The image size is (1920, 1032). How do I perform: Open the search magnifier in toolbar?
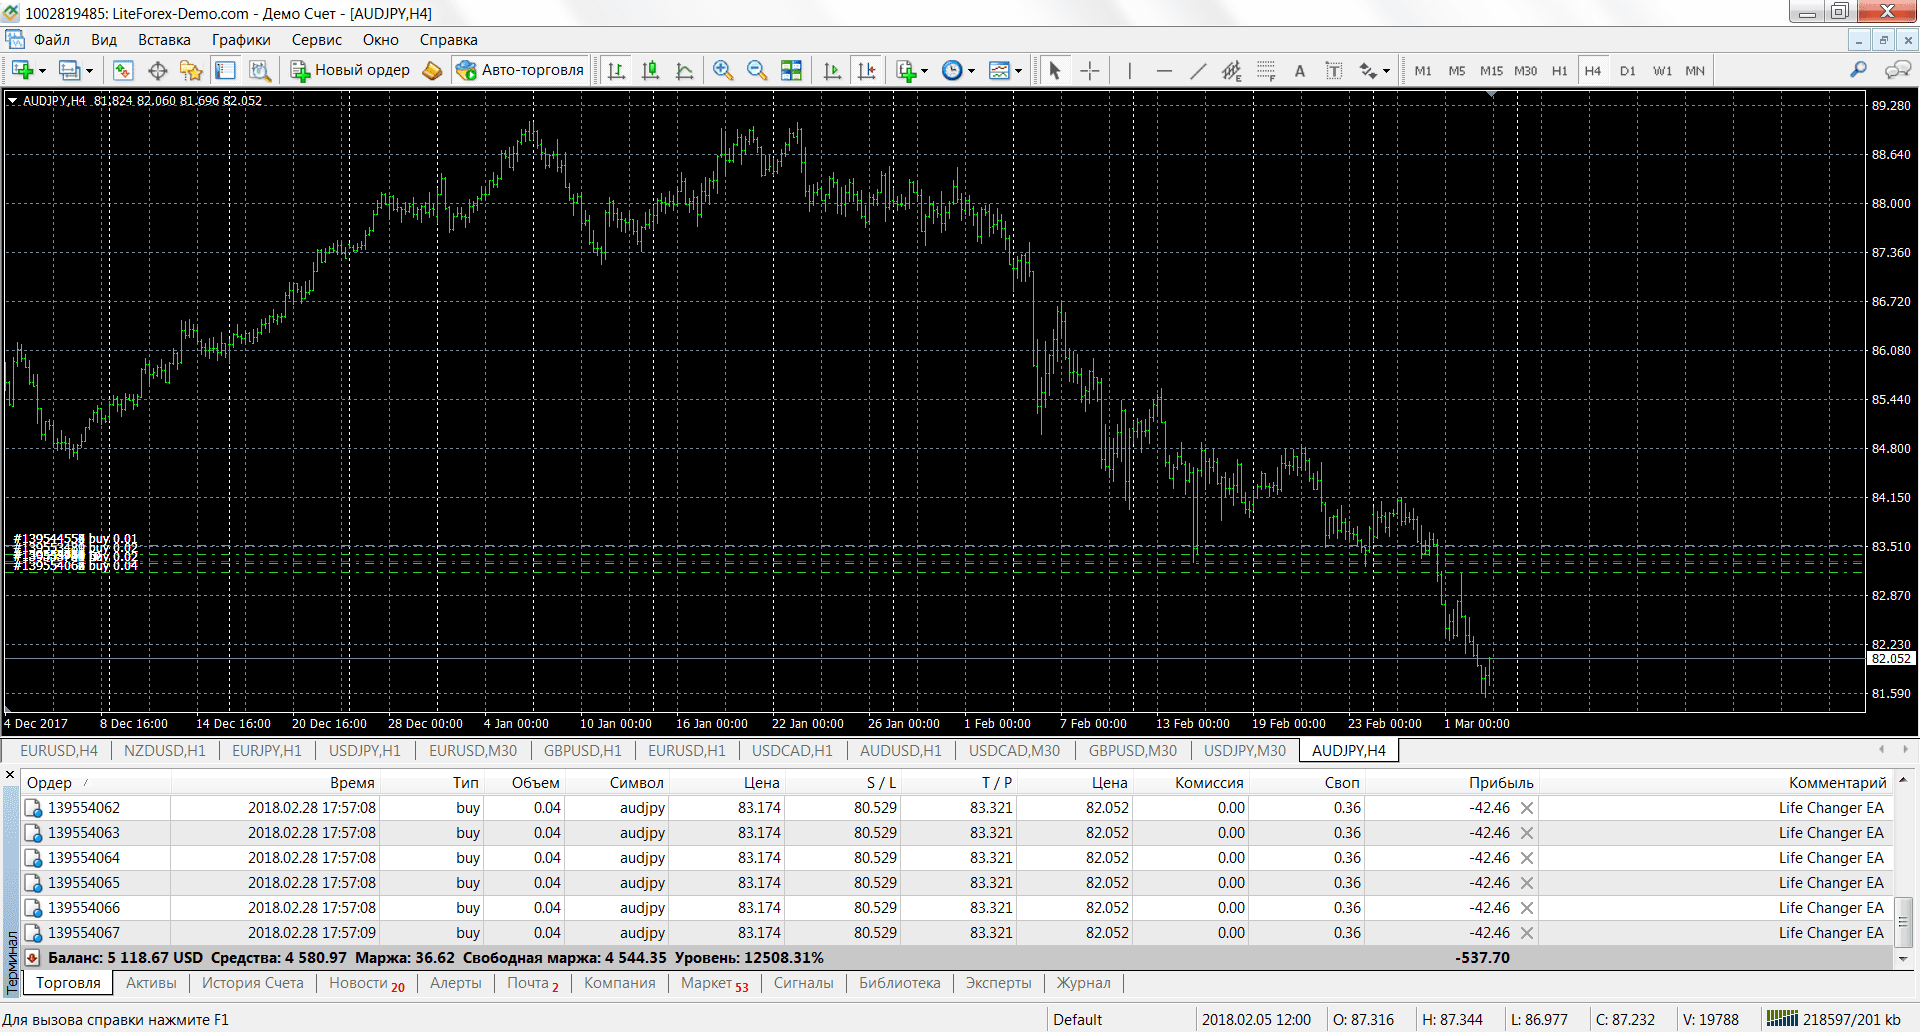pyautogui.click(x=1858, y=70)
